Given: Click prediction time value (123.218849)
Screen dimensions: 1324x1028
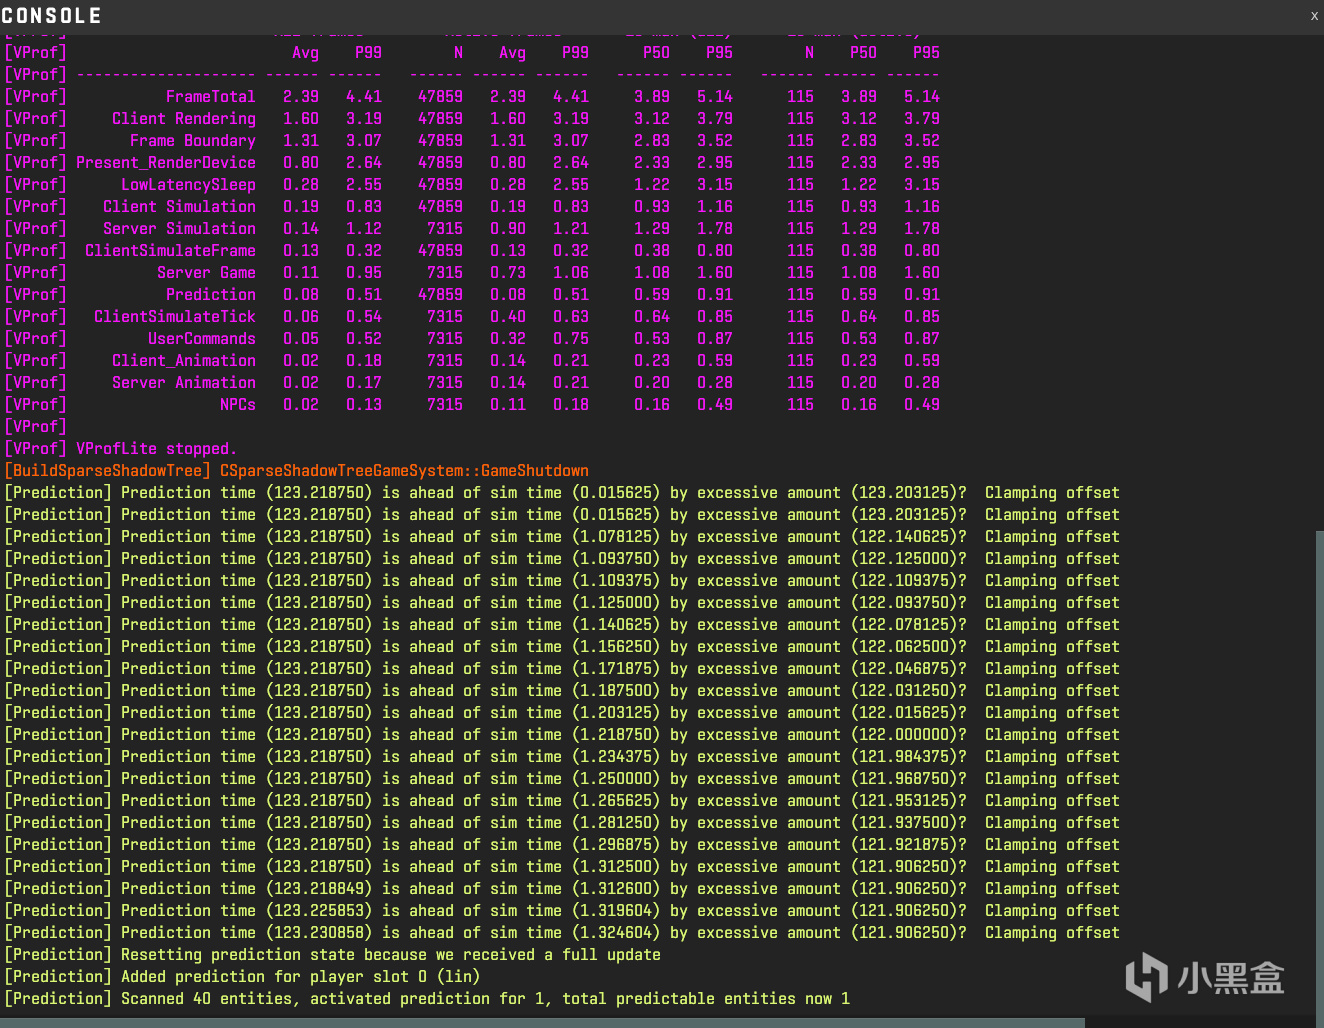Looking at the screenshot, I should [x=319, y=889].
